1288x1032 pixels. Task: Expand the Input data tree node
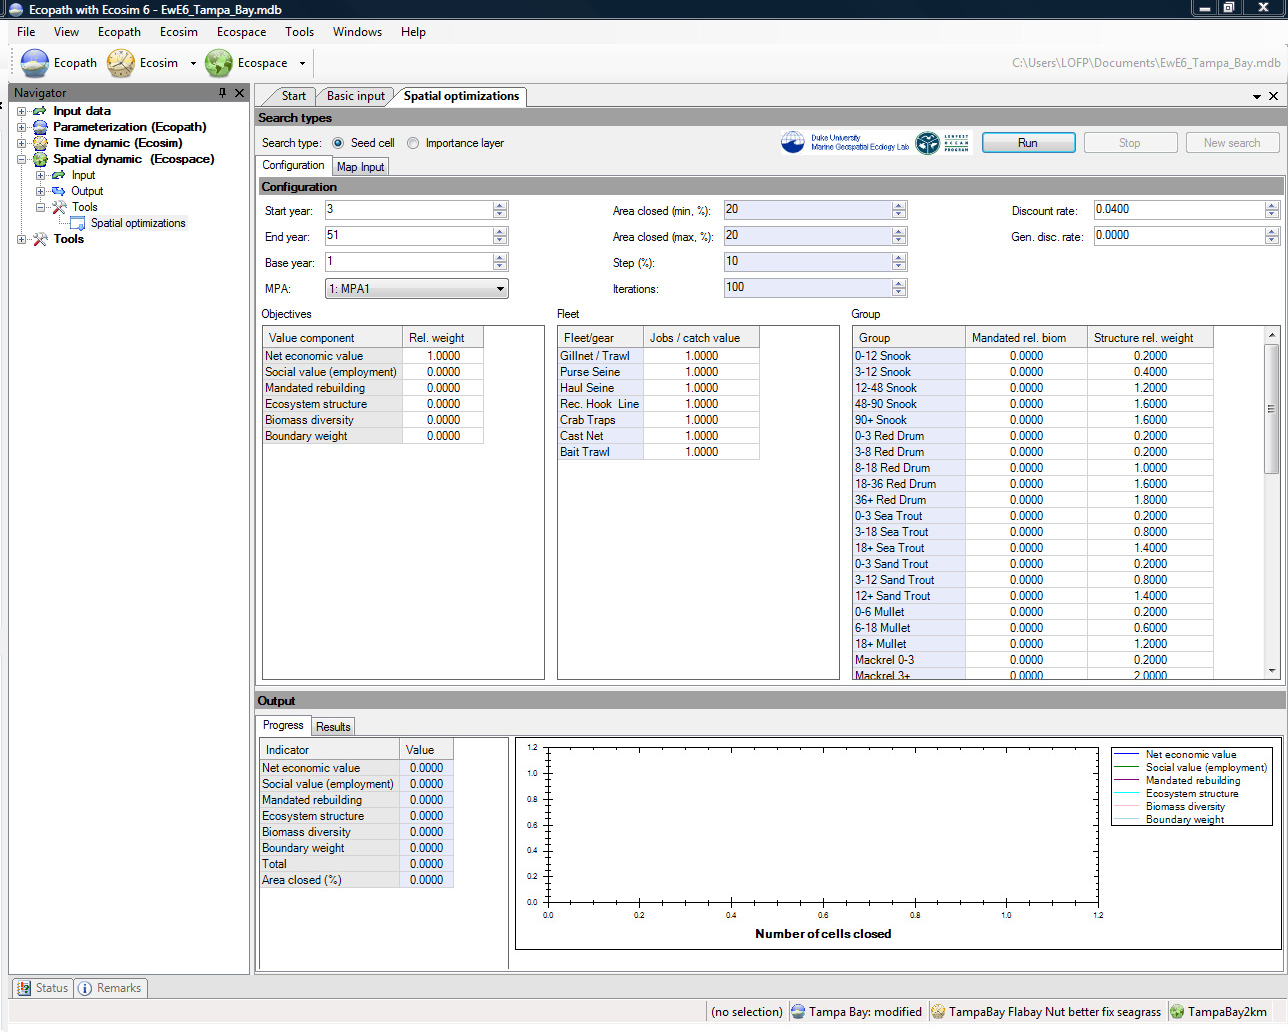click(x=22, y=111)
